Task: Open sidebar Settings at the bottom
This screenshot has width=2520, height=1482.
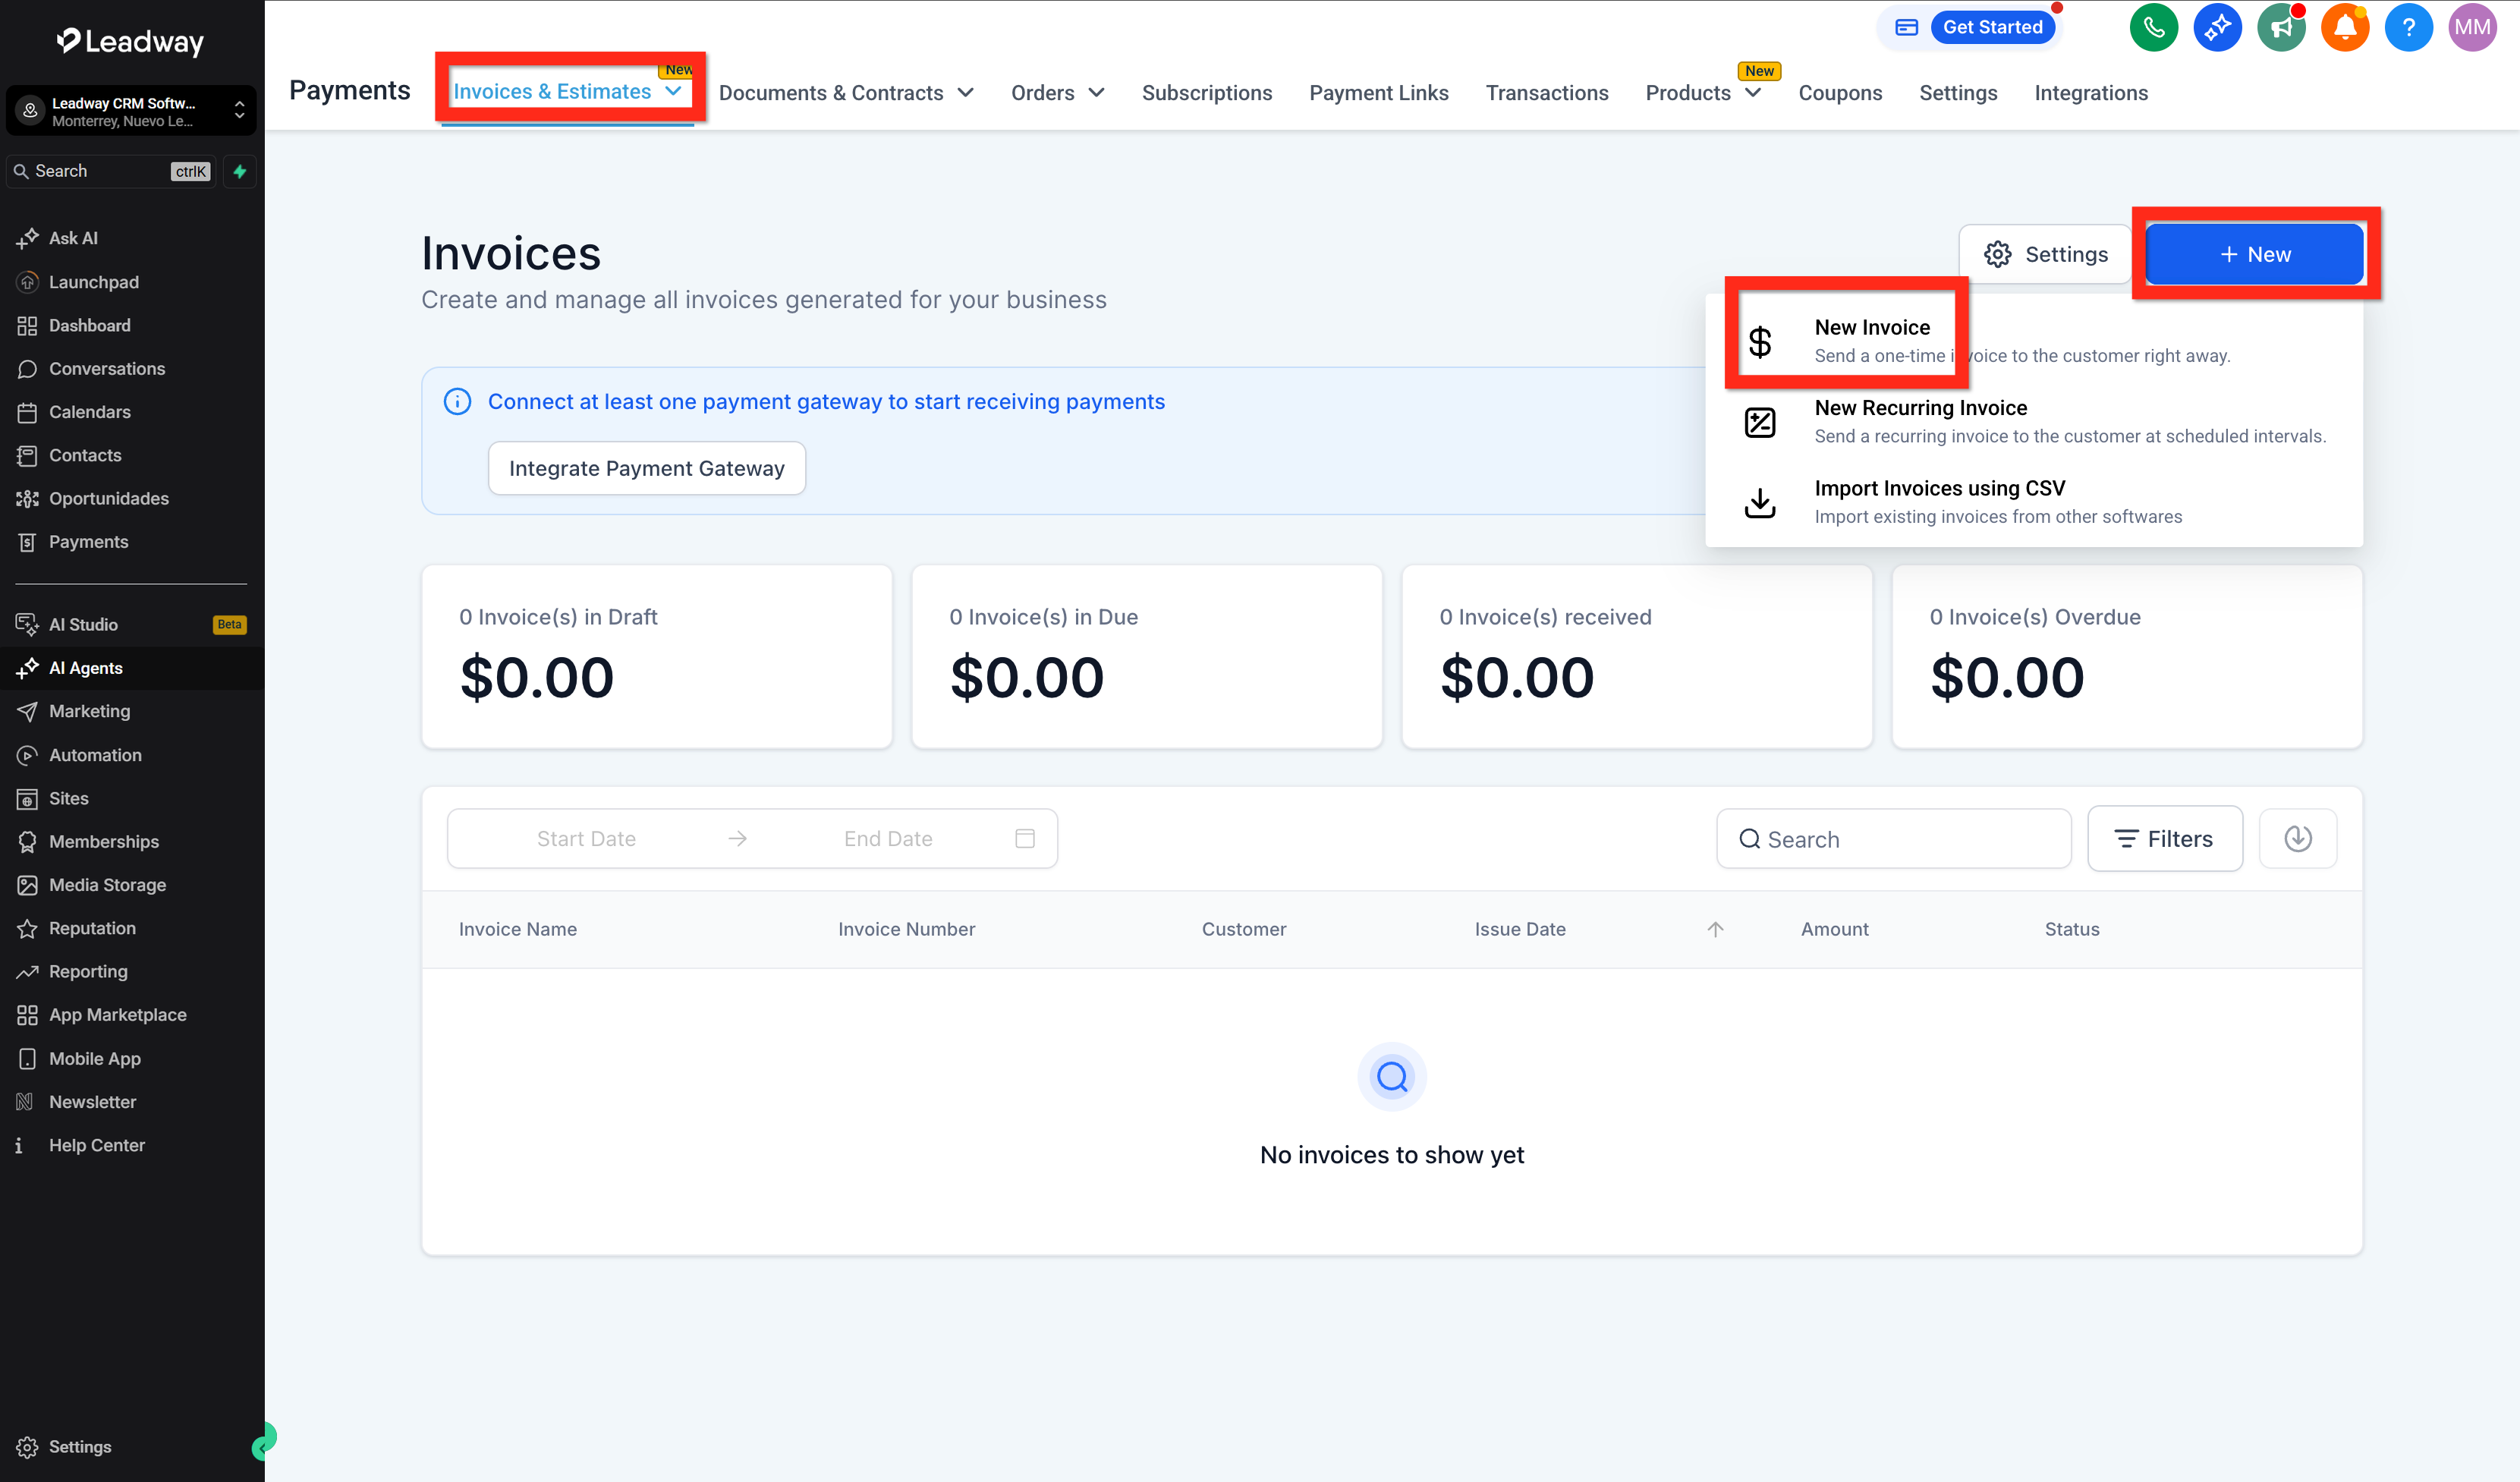Action: click(x=80, y=1446)
